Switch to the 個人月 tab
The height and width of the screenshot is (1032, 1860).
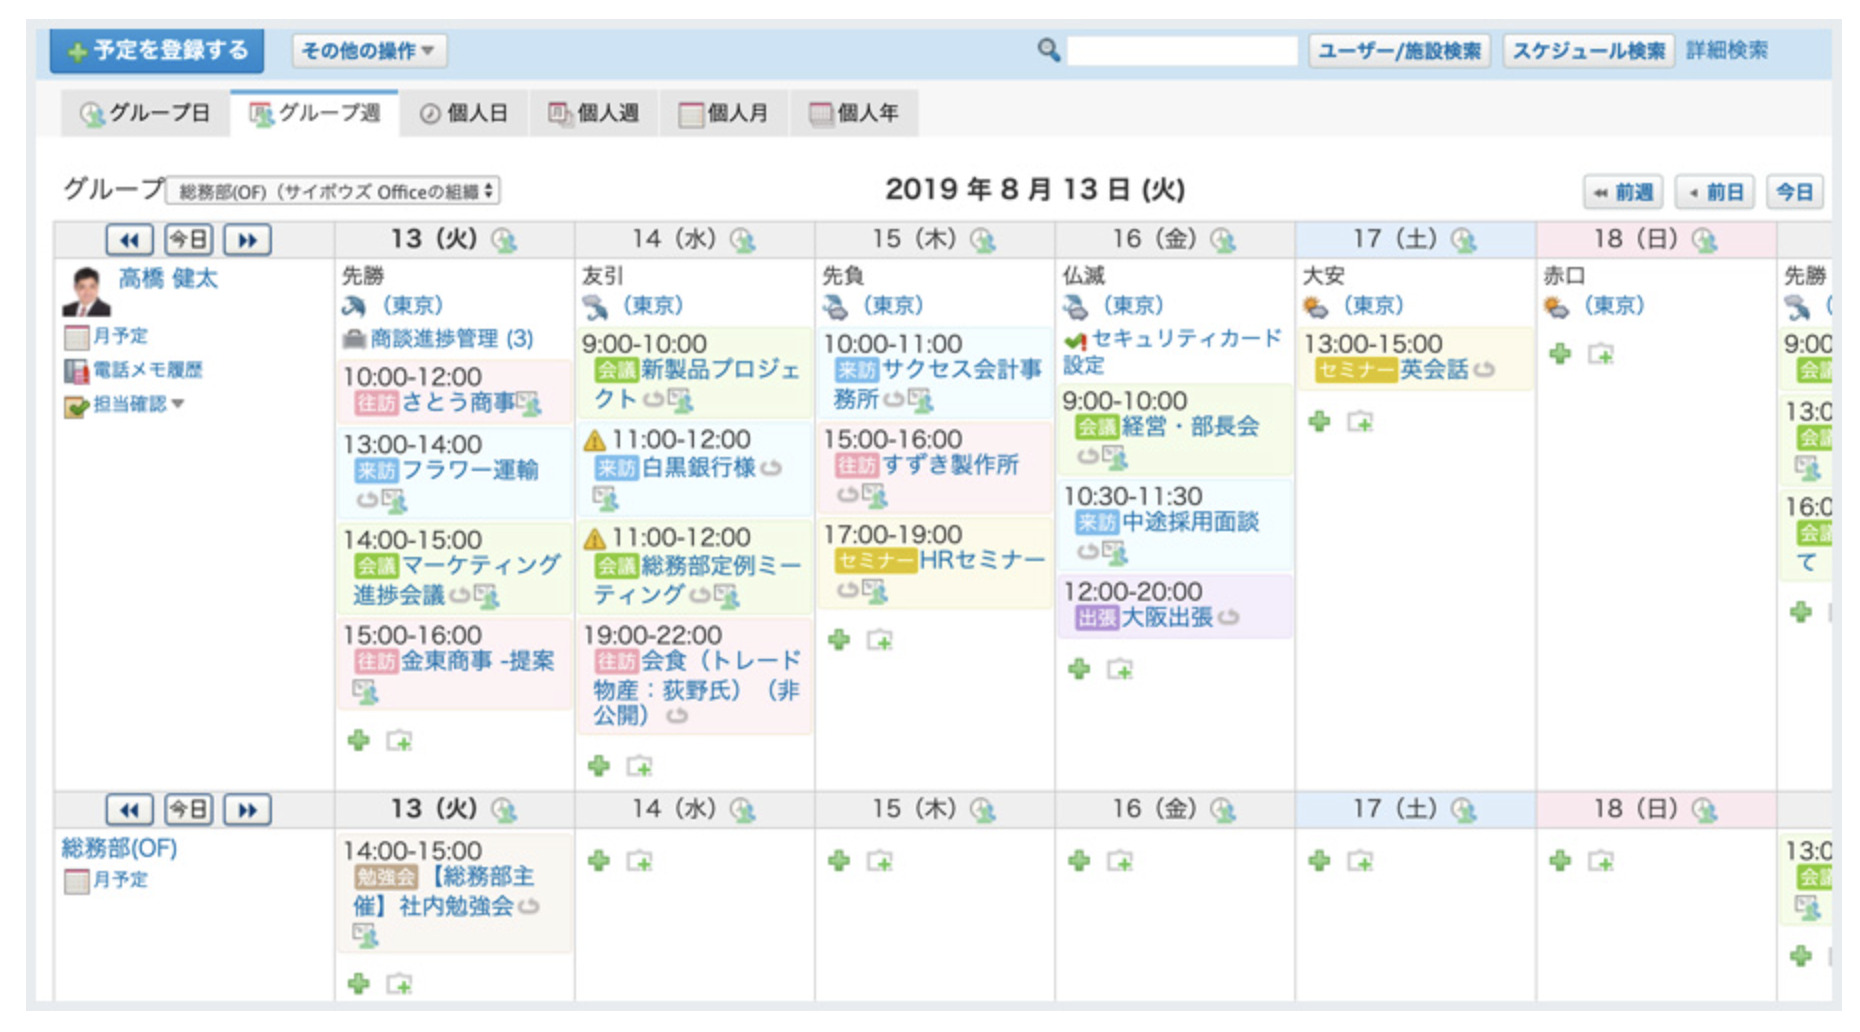pyautogui.click(x=723, y=113)
